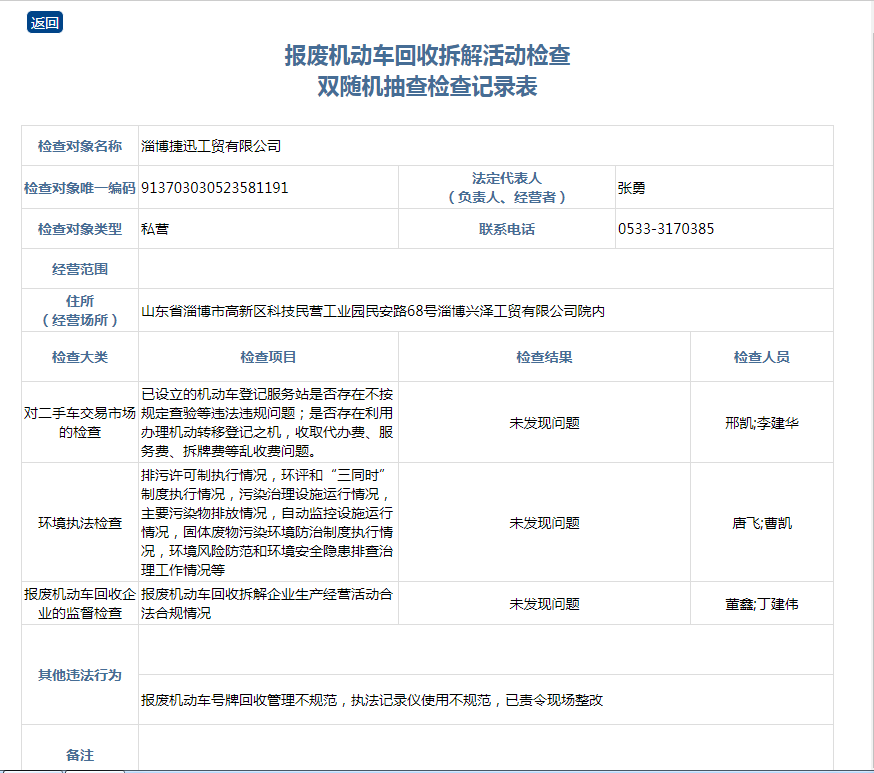The image size is (874, 773).
Task: Click the empty 经营范围 value cell
Action: click(485, 269)
